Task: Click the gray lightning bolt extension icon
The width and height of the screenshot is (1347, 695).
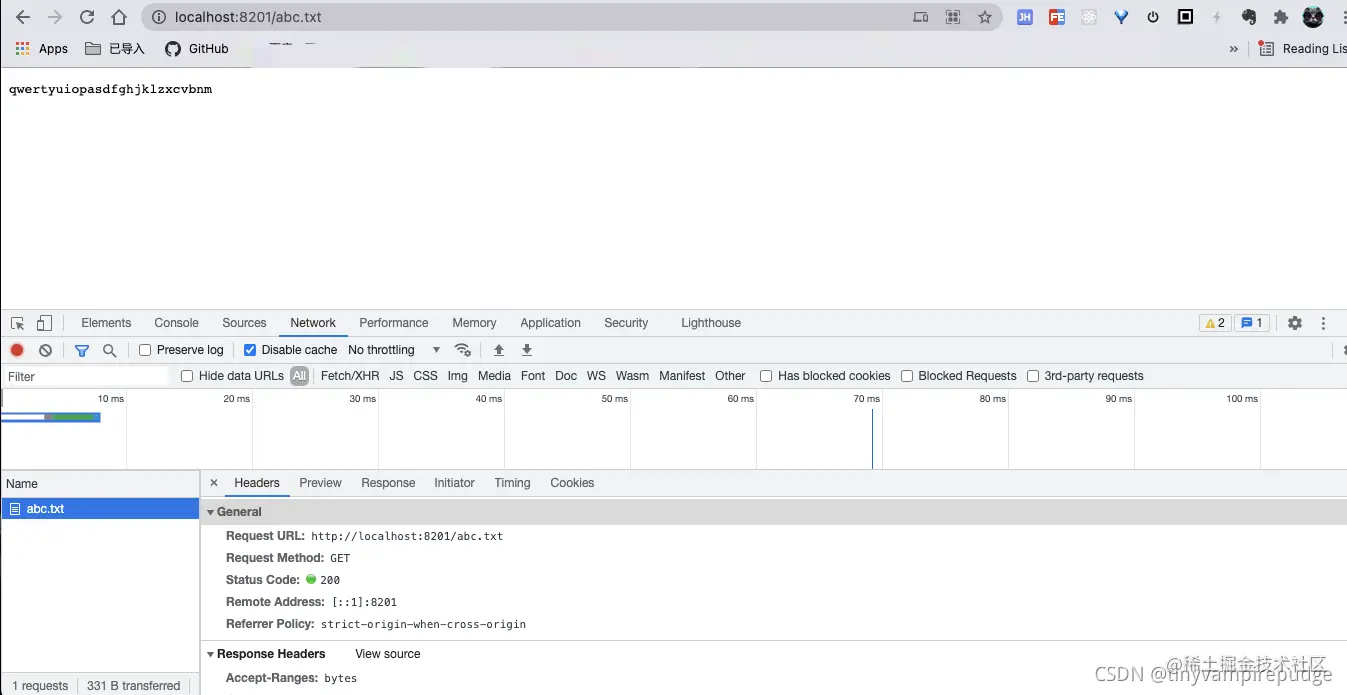Action: (1217, 17)
